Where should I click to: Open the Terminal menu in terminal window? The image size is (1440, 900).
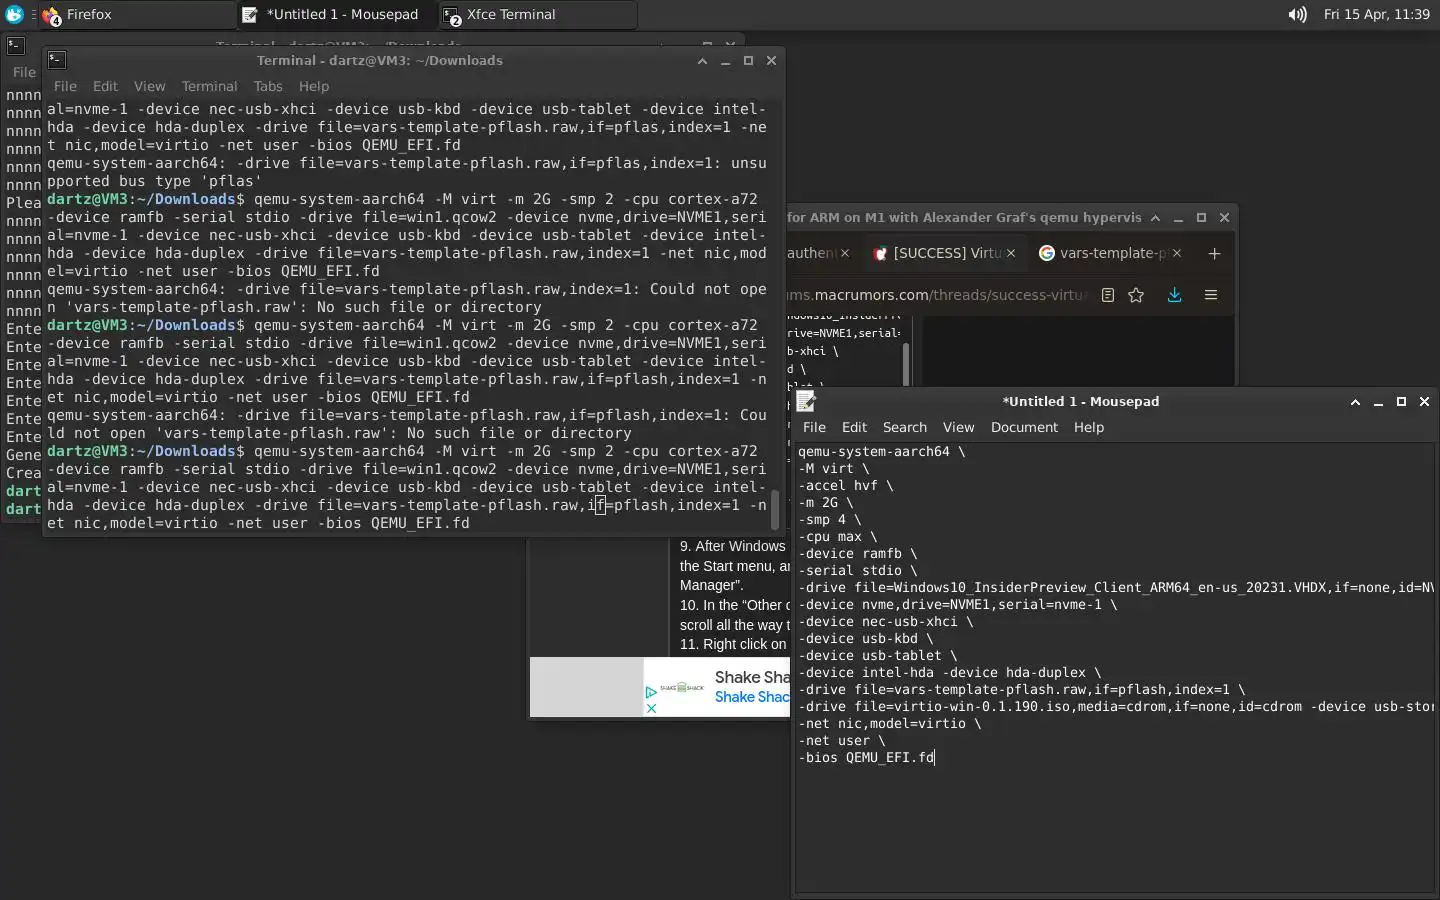tap(209, 86)
